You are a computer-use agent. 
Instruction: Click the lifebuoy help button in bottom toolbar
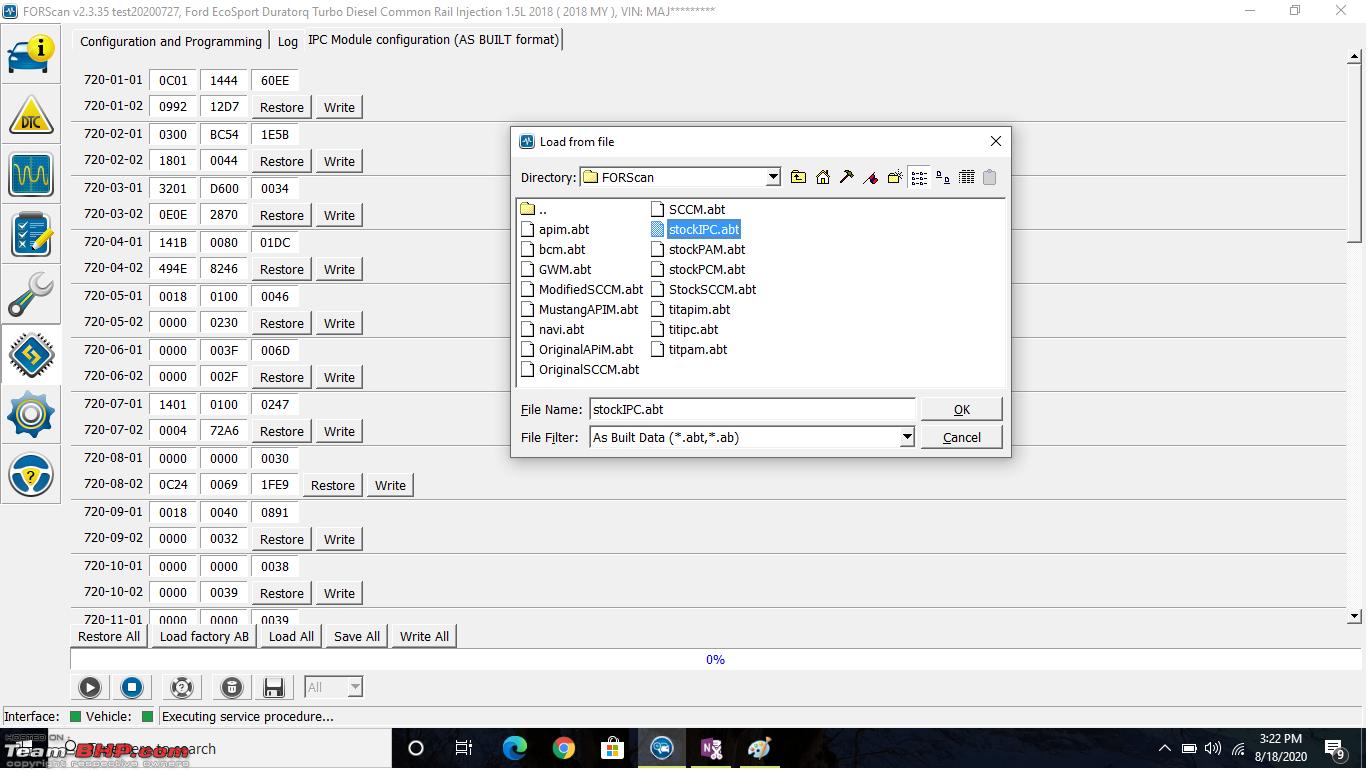[x=181, y=687]
